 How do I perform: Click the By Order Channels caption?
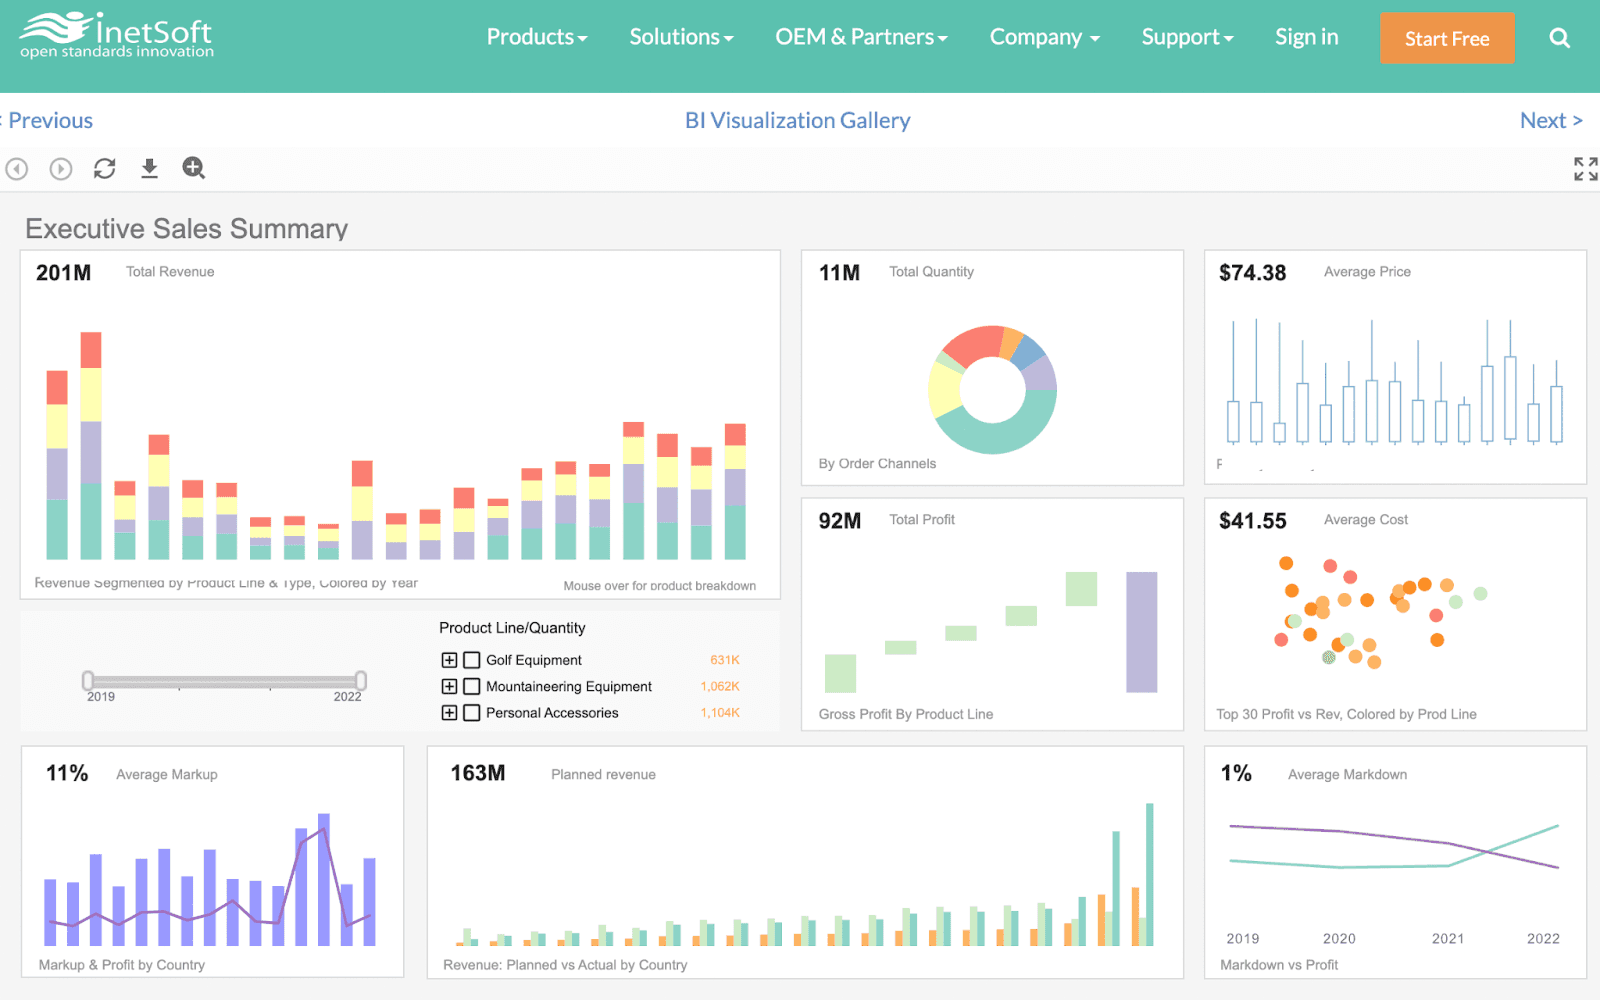[x=877, y=464]
